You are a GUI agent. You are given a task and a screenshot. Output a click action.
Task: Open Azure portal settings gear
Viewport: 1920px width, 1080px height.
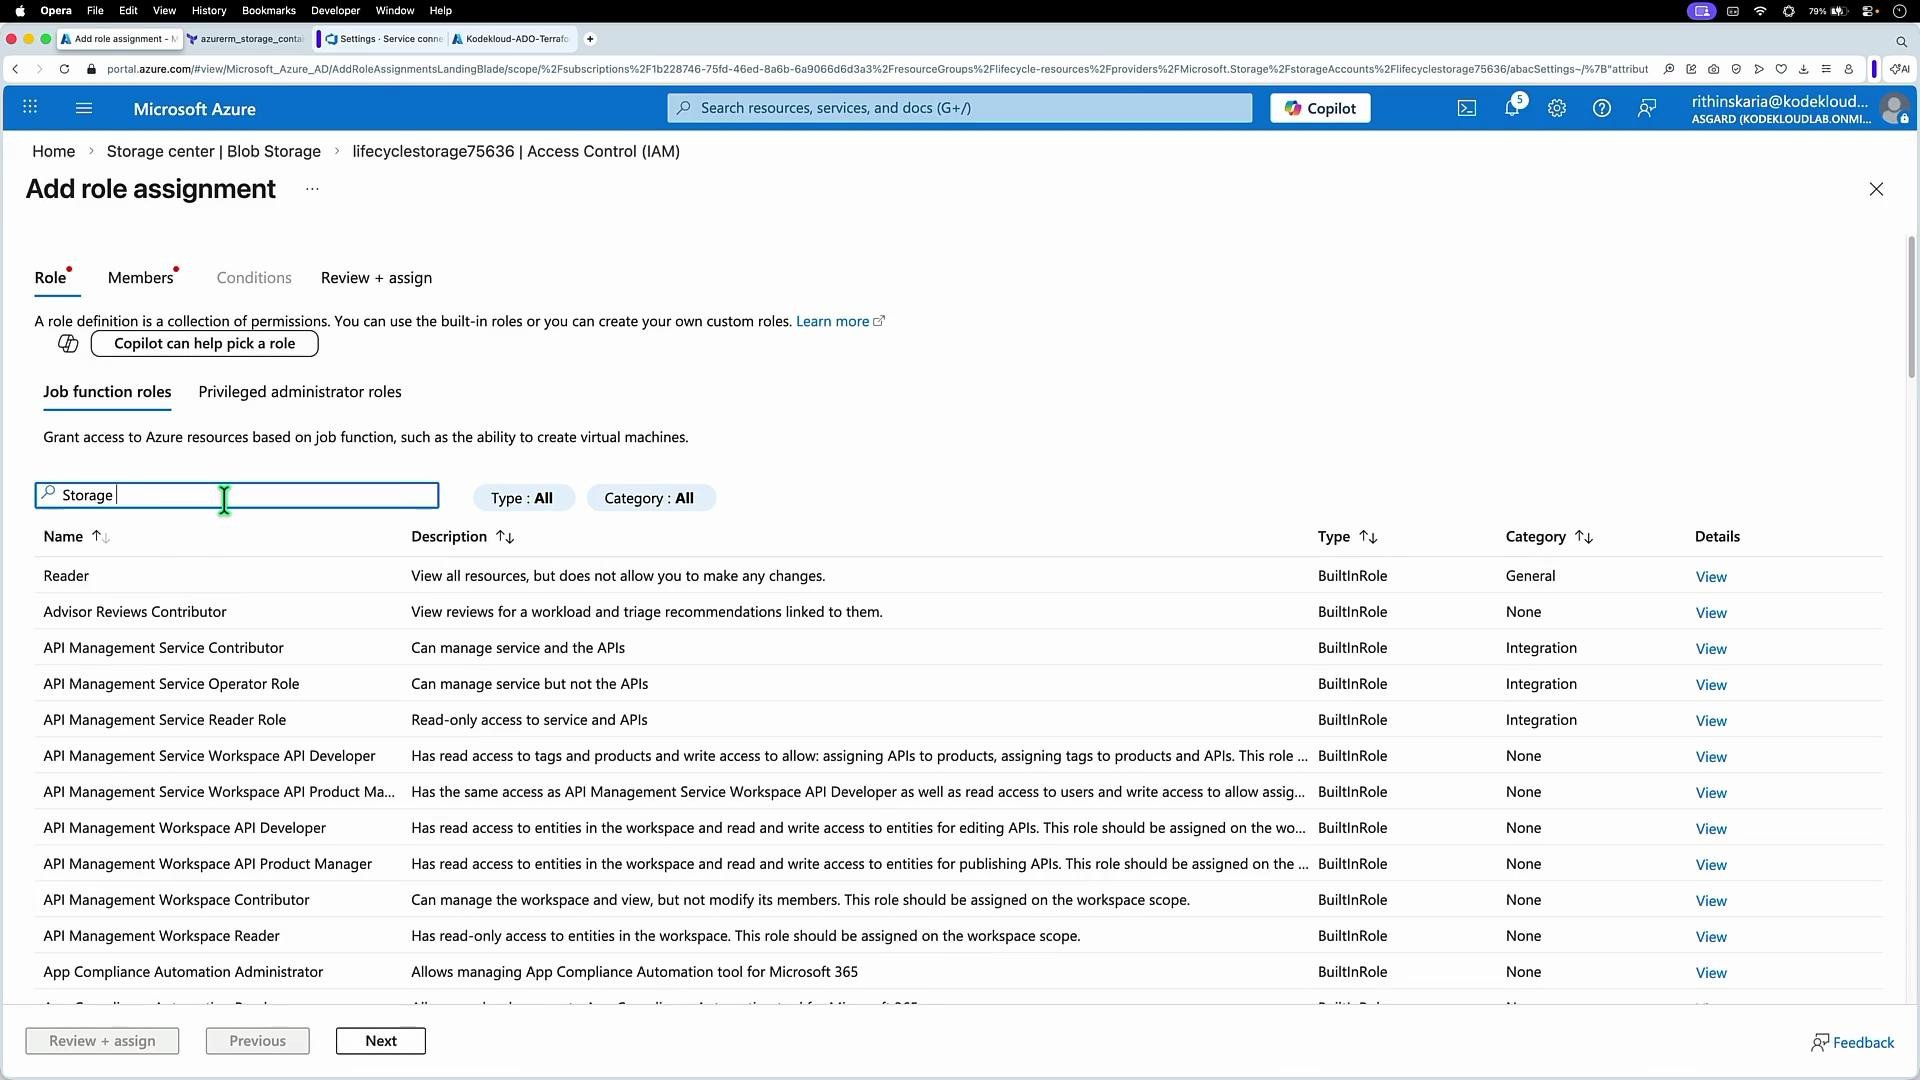pyautogui.click(x=1557, y=108)
